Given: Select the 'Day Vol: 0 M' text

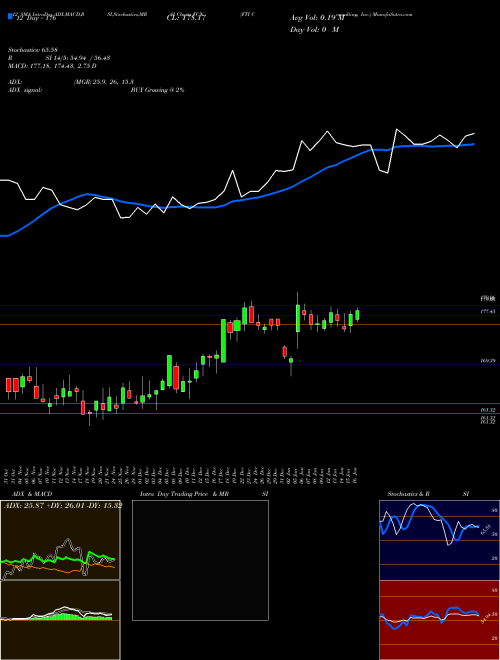Looking at the screenshot, I should pos(314,29).
